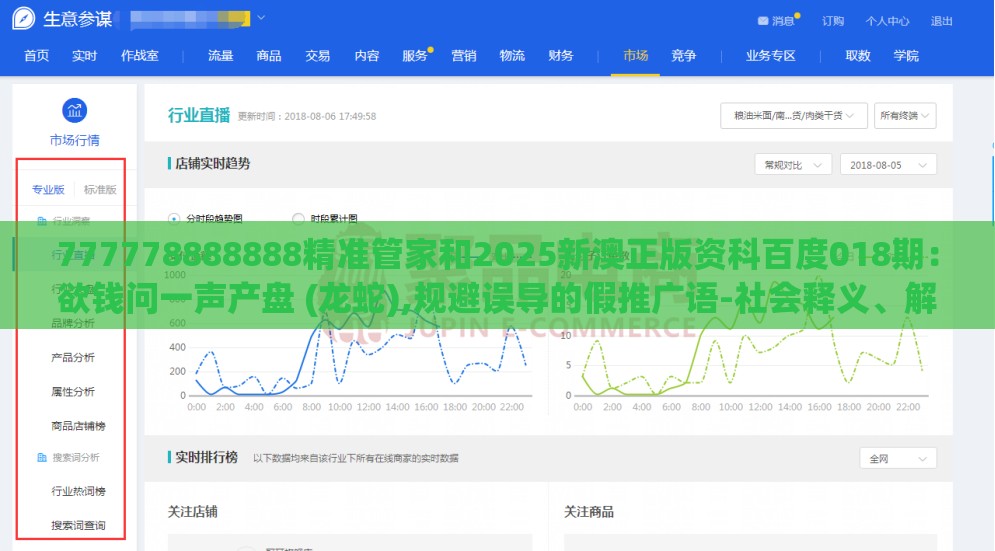This screenshot has height=551, width=995.
Task: Open 搜索词查询 in sidebar
Action: [78, 526]
